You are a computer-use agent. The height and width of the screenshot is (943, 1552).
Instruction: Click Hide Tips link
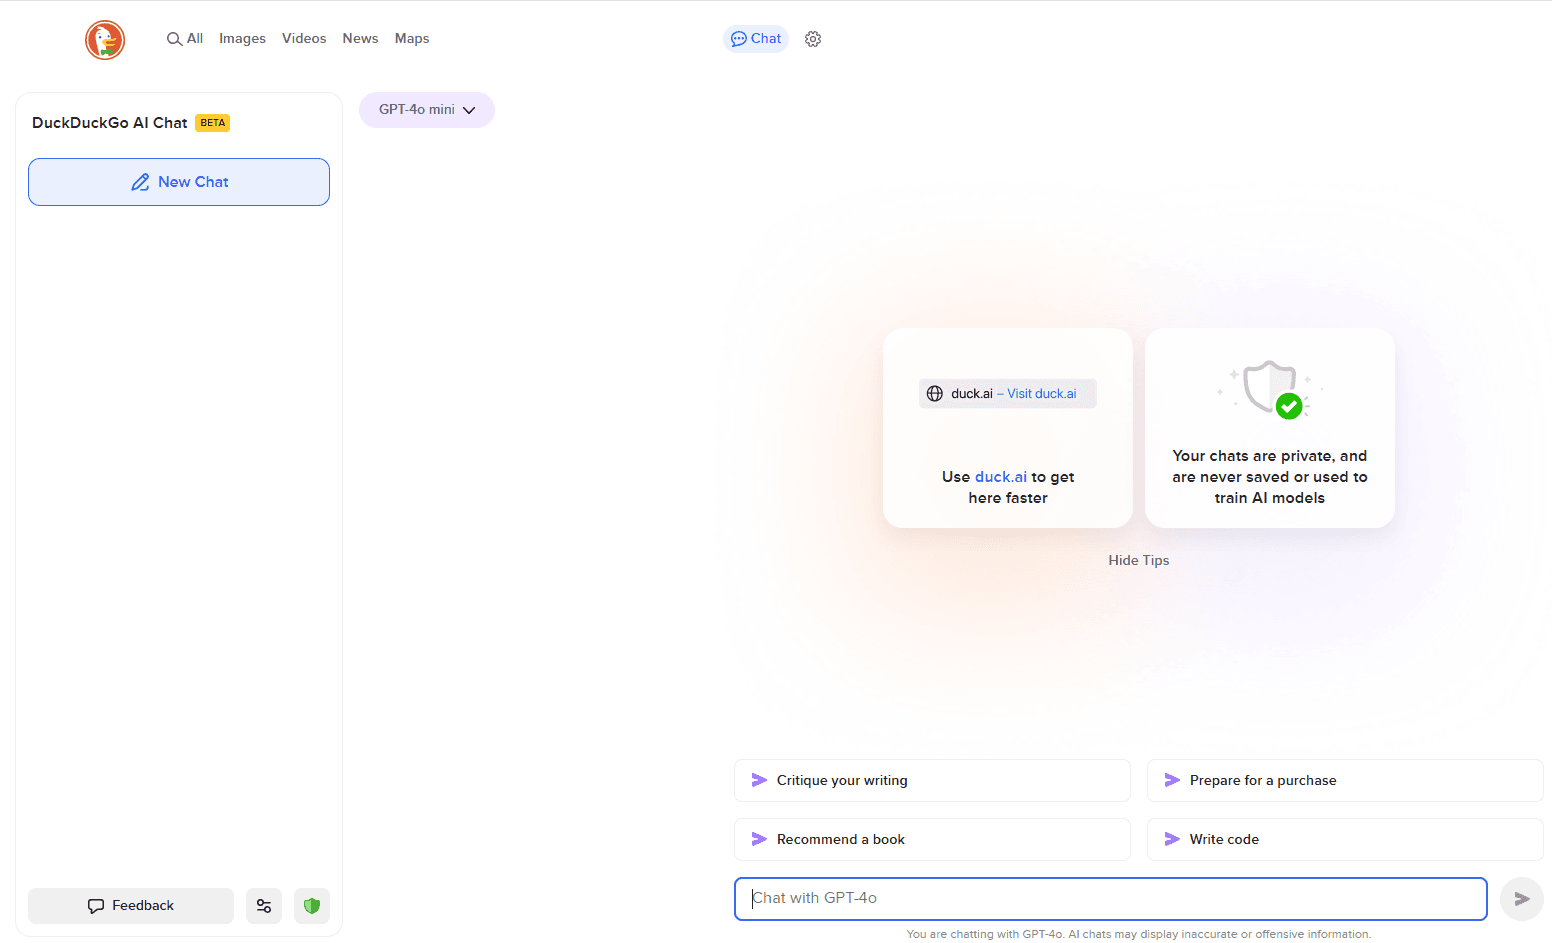pos(1138,561)
